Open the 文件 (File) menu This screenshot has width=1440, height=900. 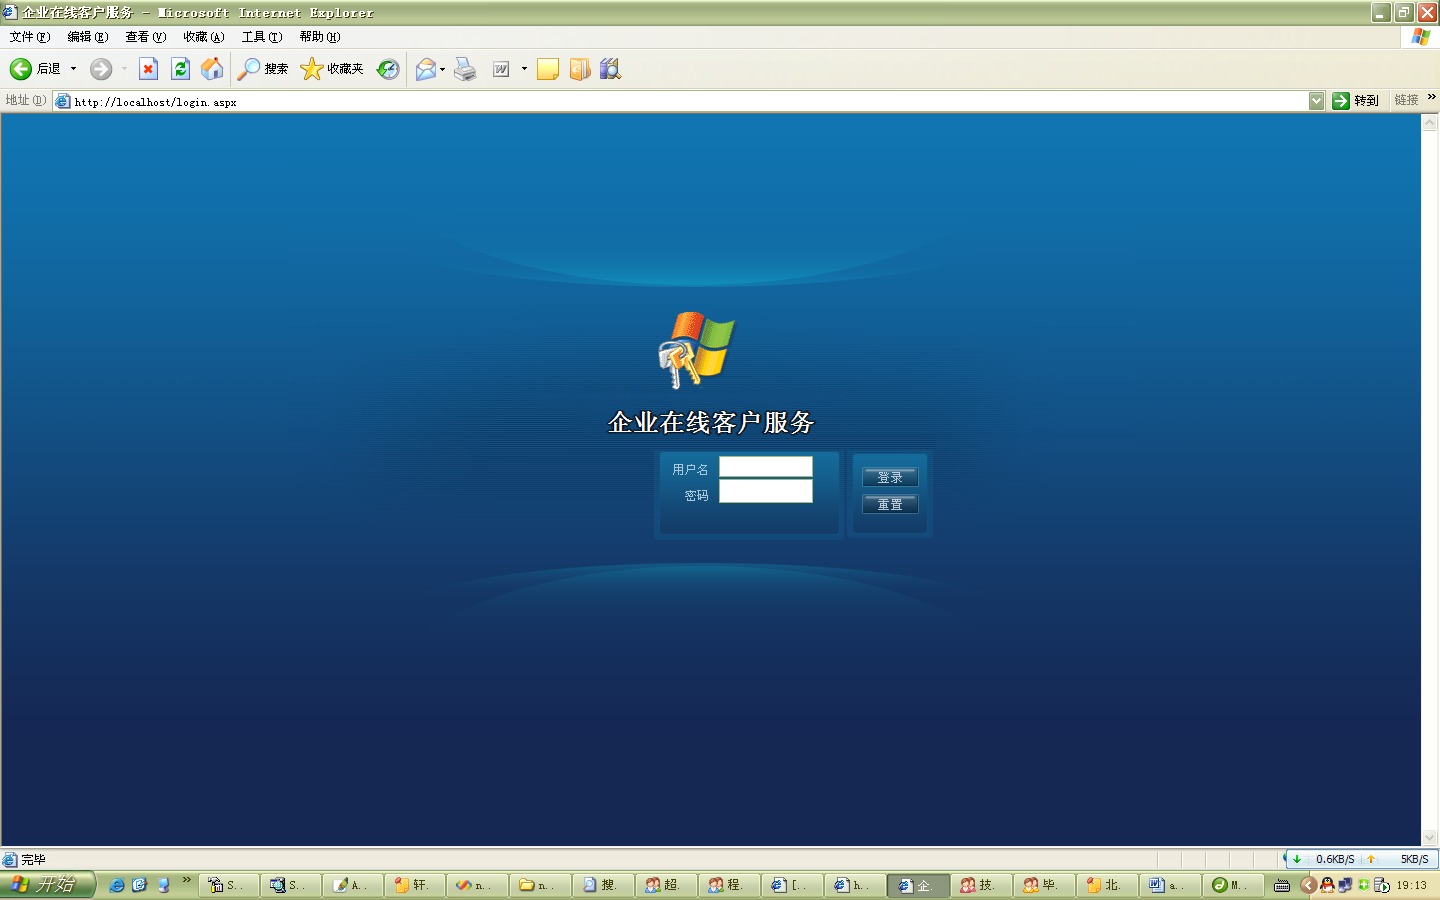29,37
